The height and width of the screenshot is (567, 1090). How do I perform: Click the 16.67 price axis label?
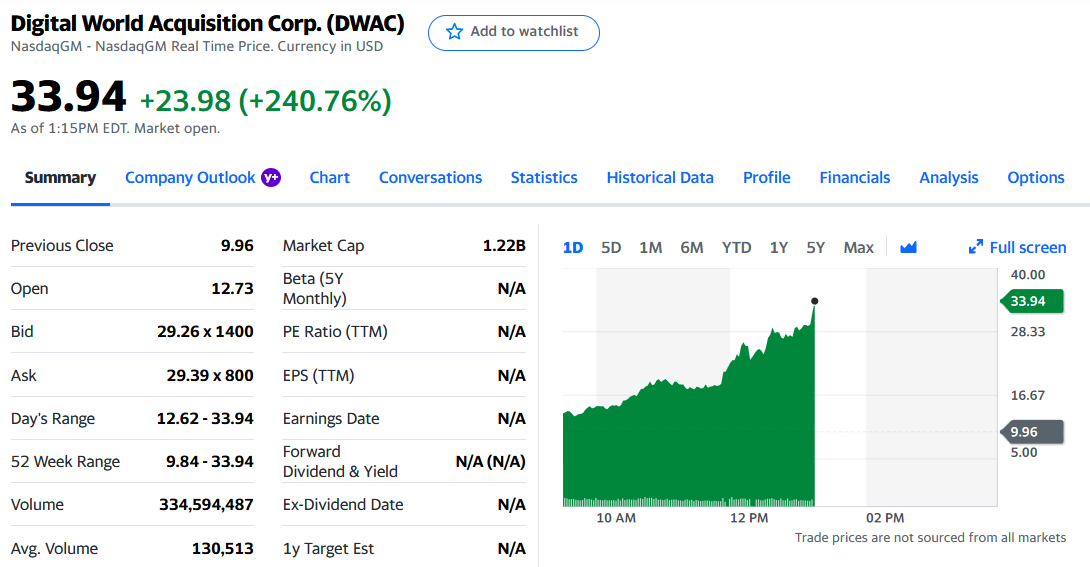point(1027,395)
